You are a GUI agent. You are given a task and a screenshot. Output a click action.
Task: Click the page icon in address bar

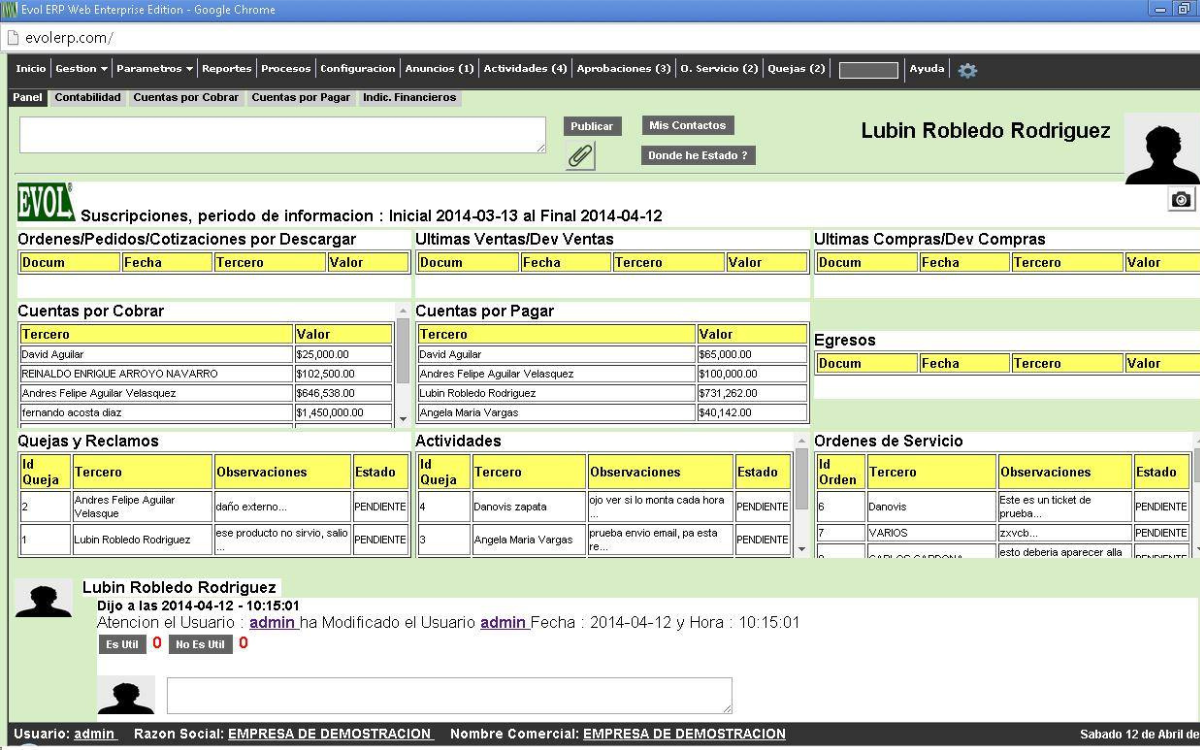point(14,38)
